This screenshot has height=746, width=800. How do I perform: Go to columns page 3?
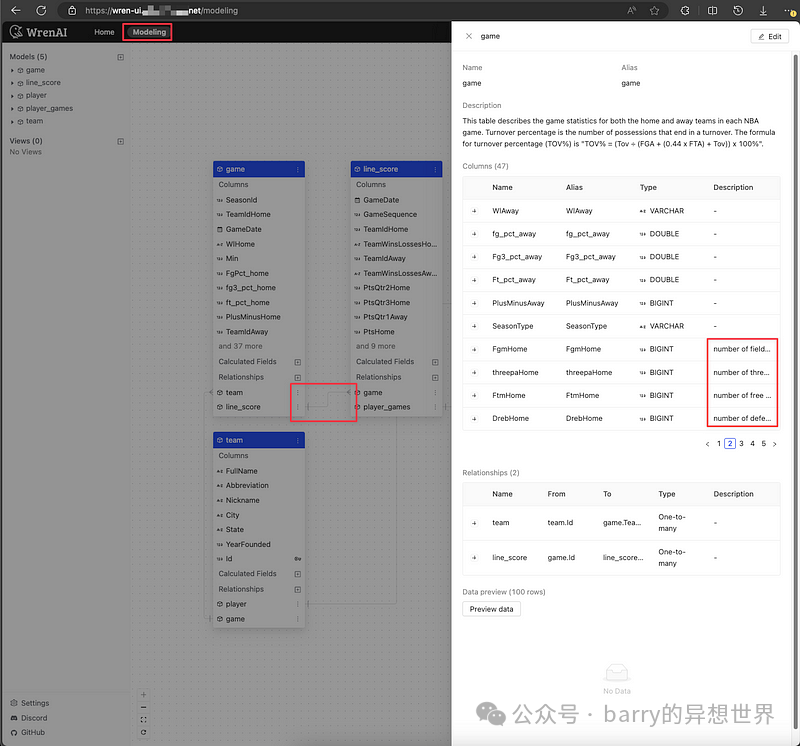tap(741, 443)
